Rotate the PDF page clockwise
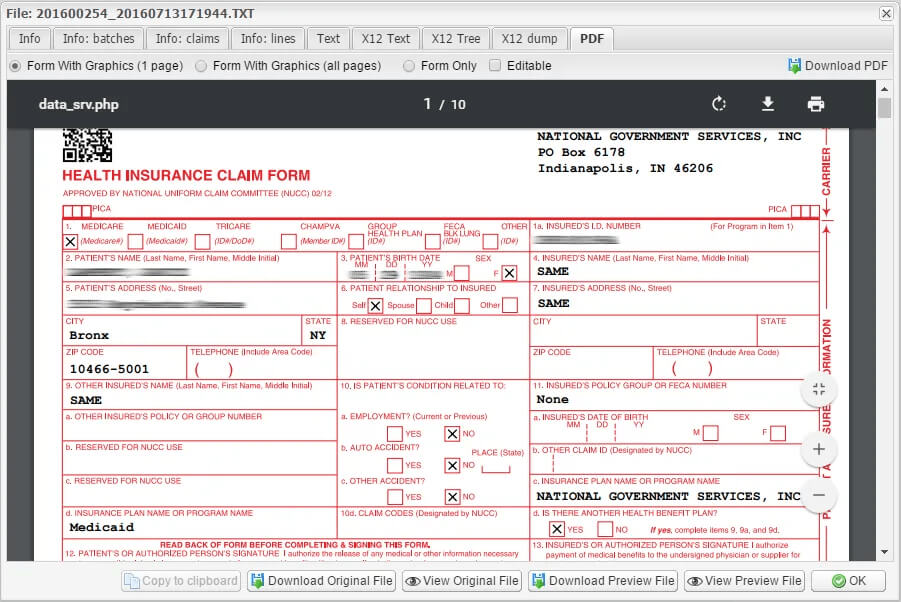 coord(718,104)
